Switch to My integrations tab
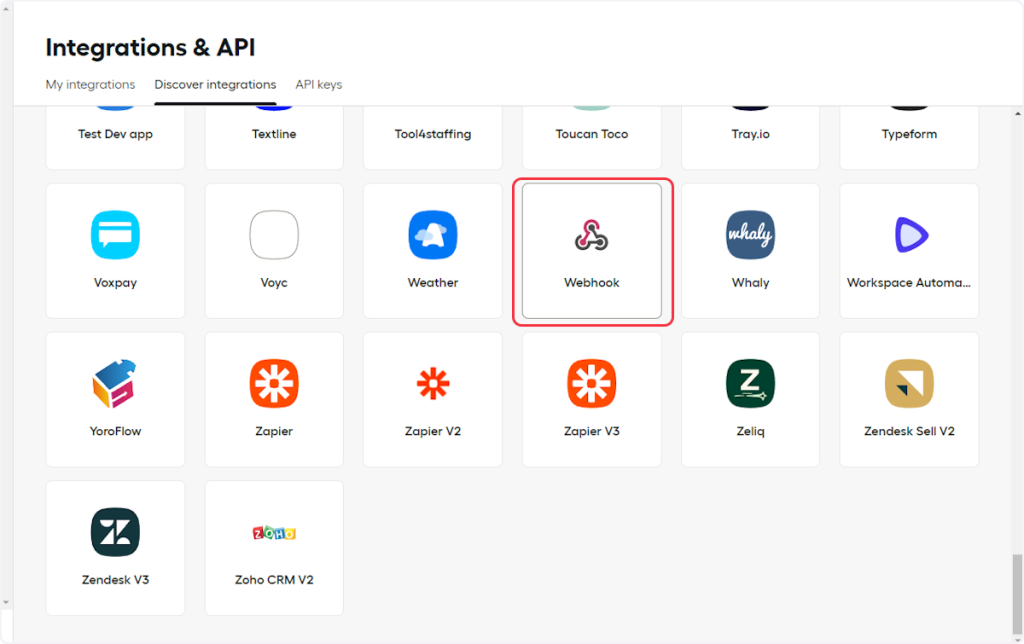The width and height of the screenshot is (1024, 644). pyautogui.click(x=90, y=85)
